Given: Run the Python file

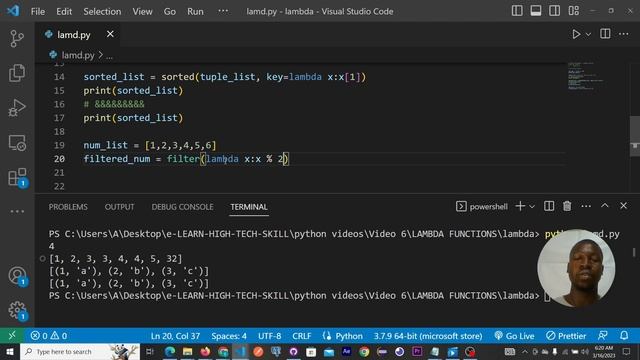Looking at the screenshot, I should tap(576, 34).
